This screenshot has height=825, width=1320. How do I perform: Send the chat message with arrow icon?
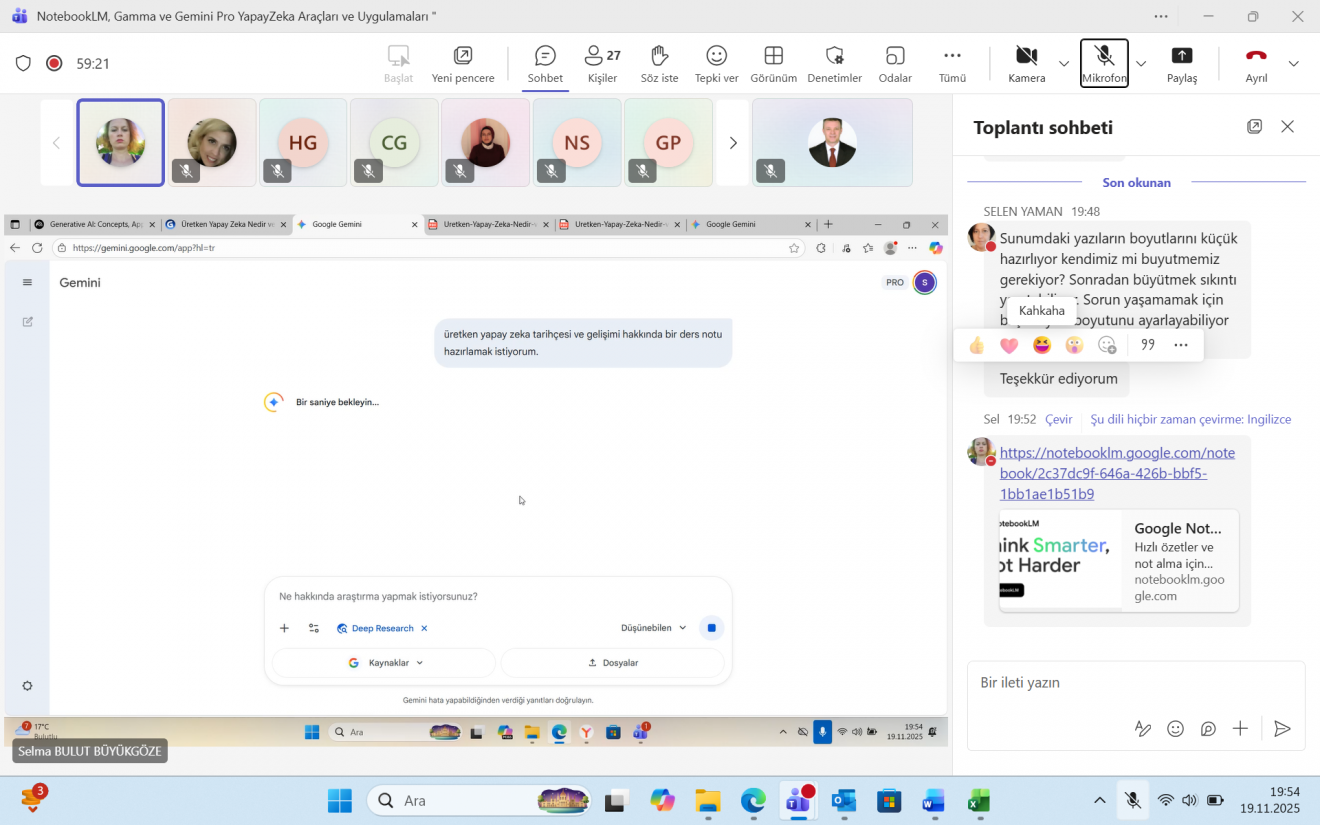[1282, 729]
